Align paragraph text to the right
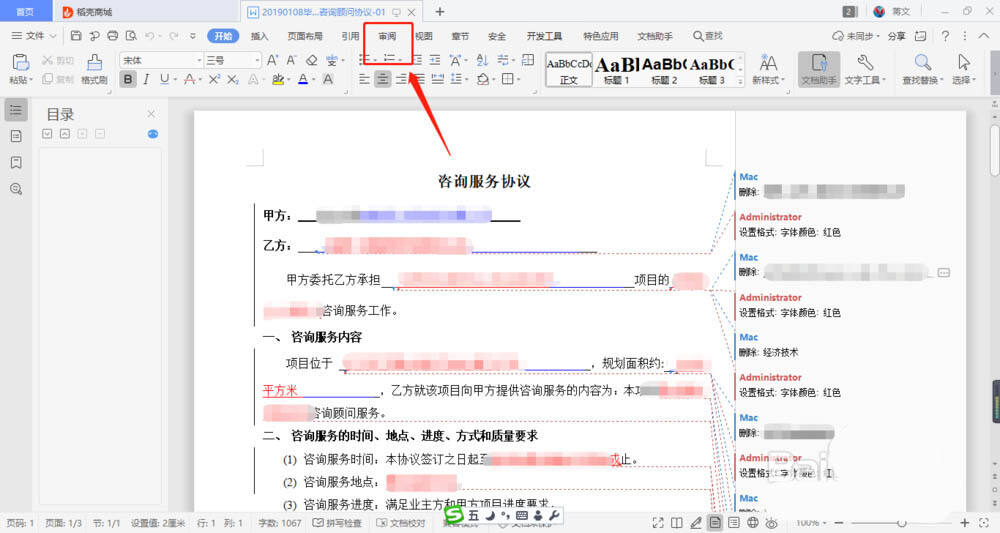Screen dimensions: 1000x533 pos(401,79)
